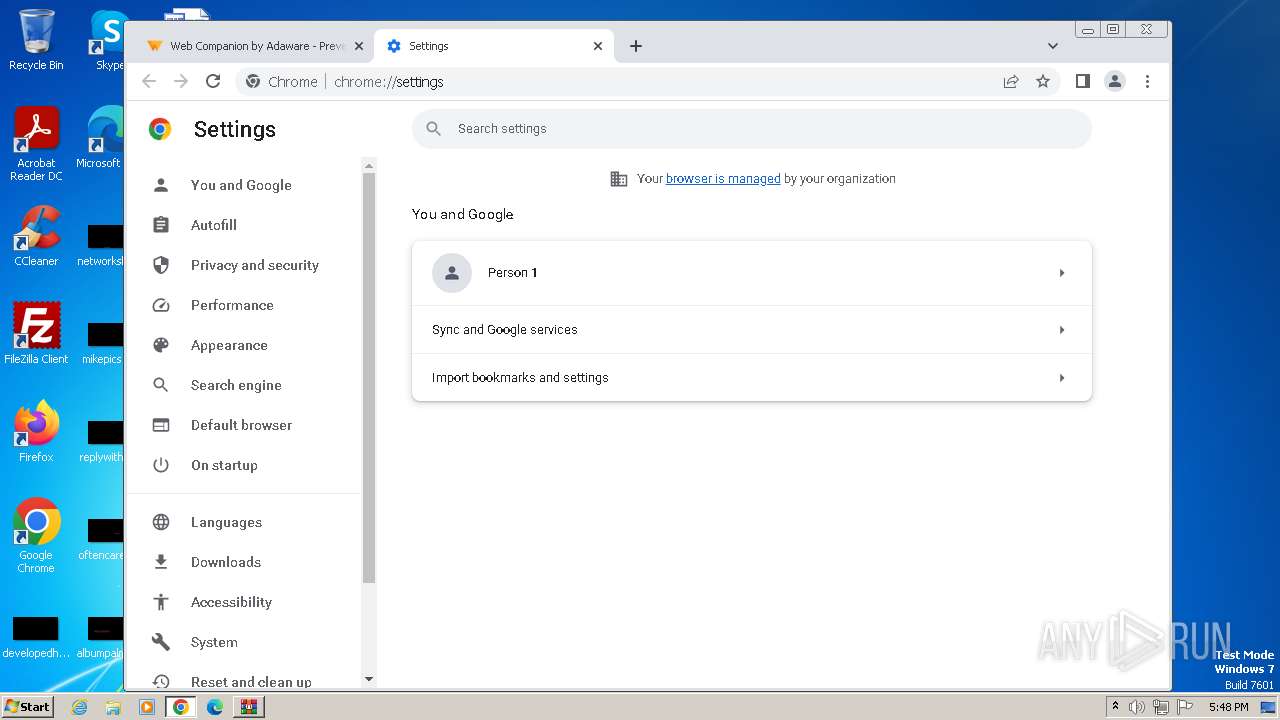Open the You and Google section
This screenshot has width=1280, height=720.
[241, 185]
